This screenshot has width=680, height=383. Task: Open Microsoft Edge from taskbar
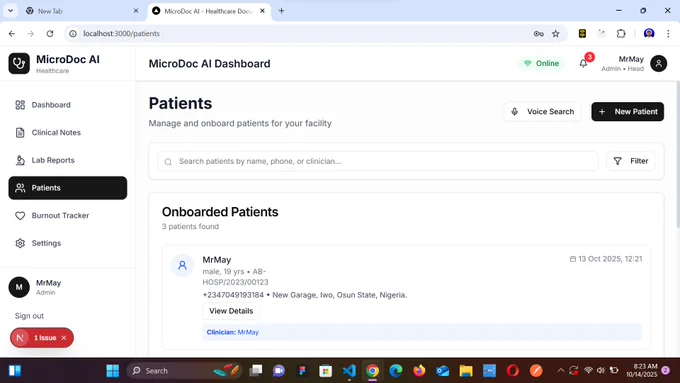coord(396,371)
